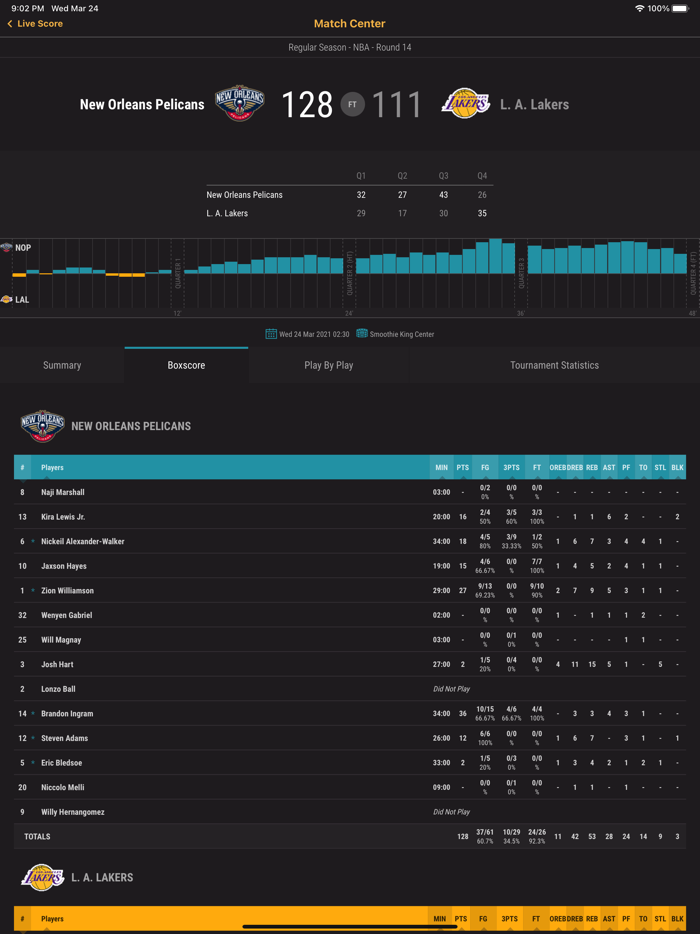The width and height of the screenshot is (700, 934).
Task: Open the Tournament Statistics tab
Action: coord(554,366)
